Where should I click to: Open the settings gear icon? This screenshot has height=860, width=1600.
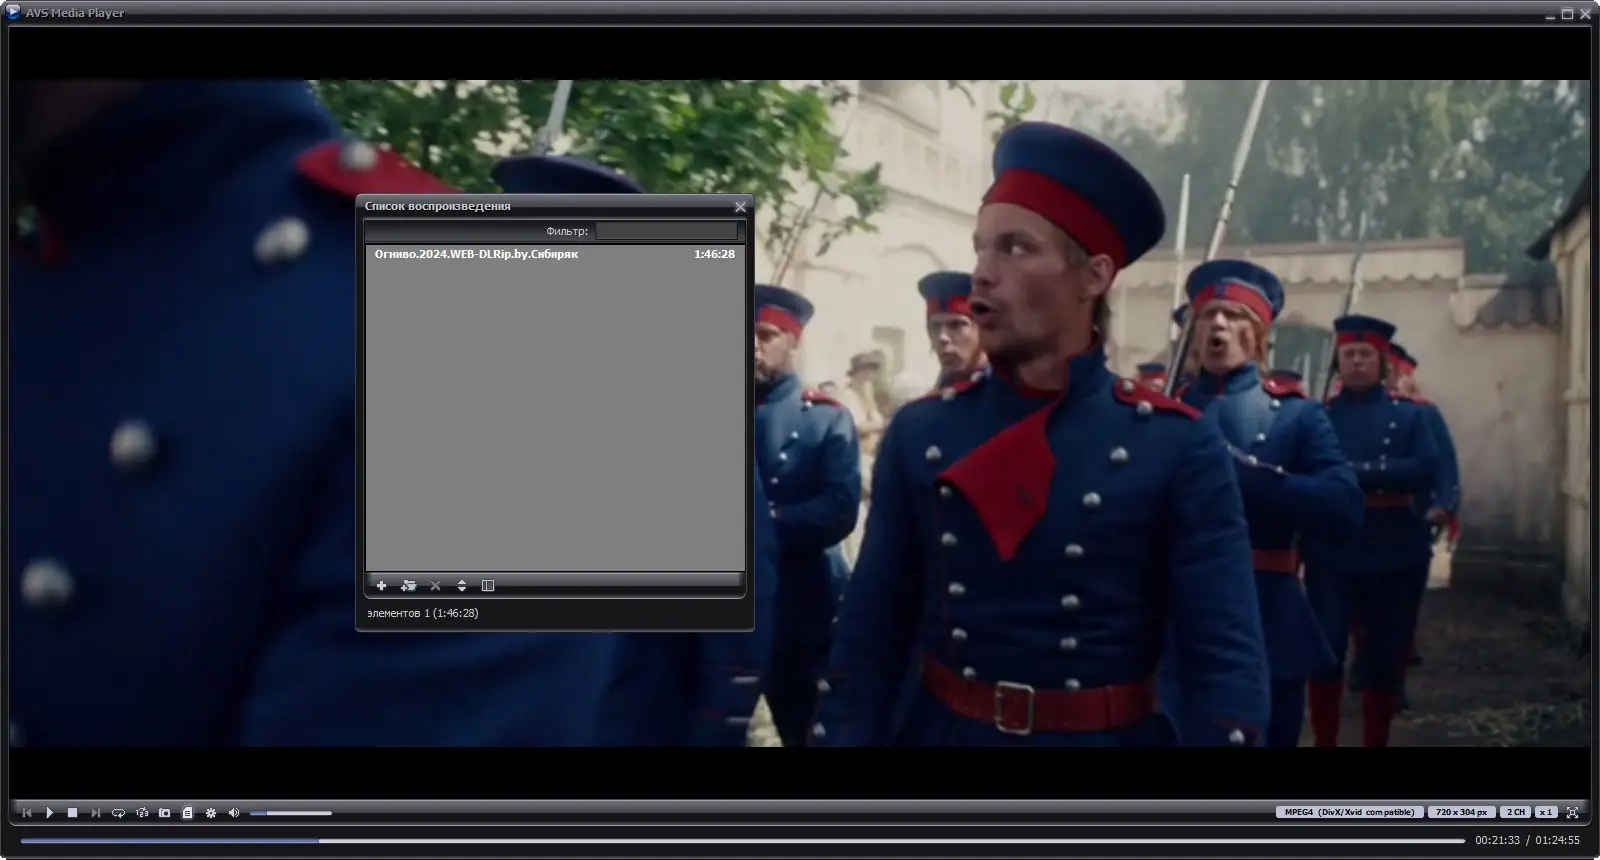tap(211, 813)
